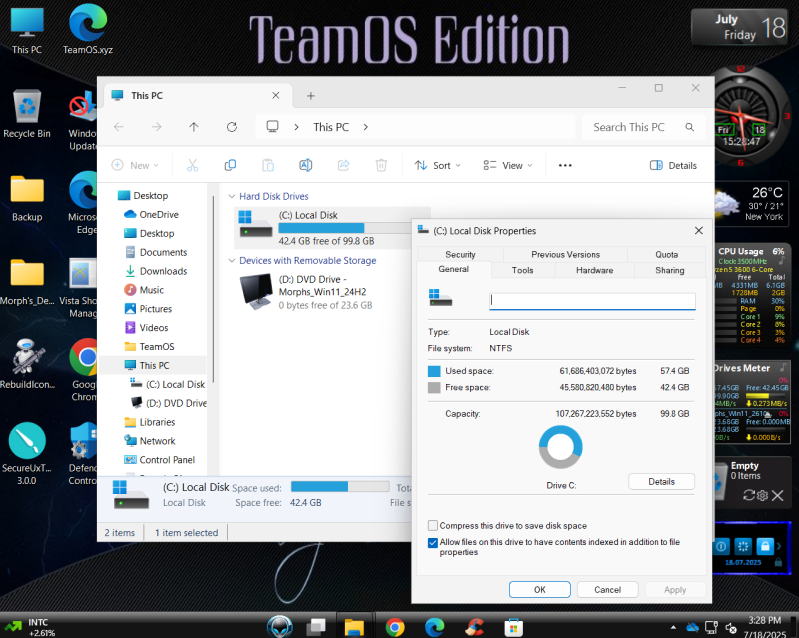The height and width of the screenshot is (638, 799).
Task: Click the Alienware start button on taskbar
Action: tap(280, 626)
